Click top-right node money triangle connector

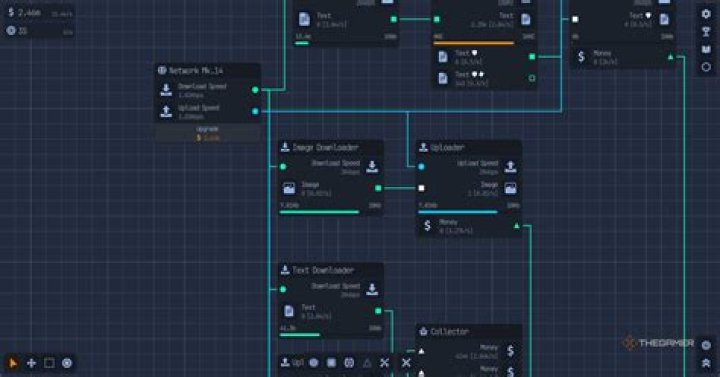pyautogui.click(x=670, y=57)
